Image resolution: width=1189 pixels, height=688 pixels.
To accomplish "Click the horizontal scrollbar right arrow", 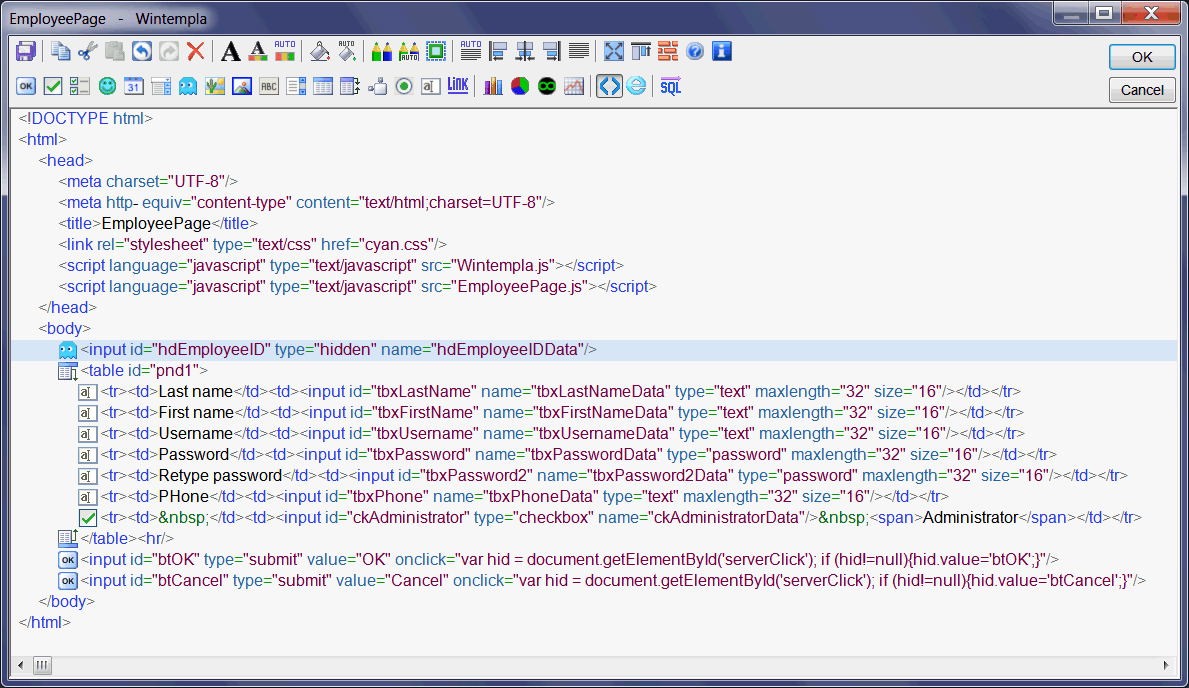I will click(x=1166, y=665).
